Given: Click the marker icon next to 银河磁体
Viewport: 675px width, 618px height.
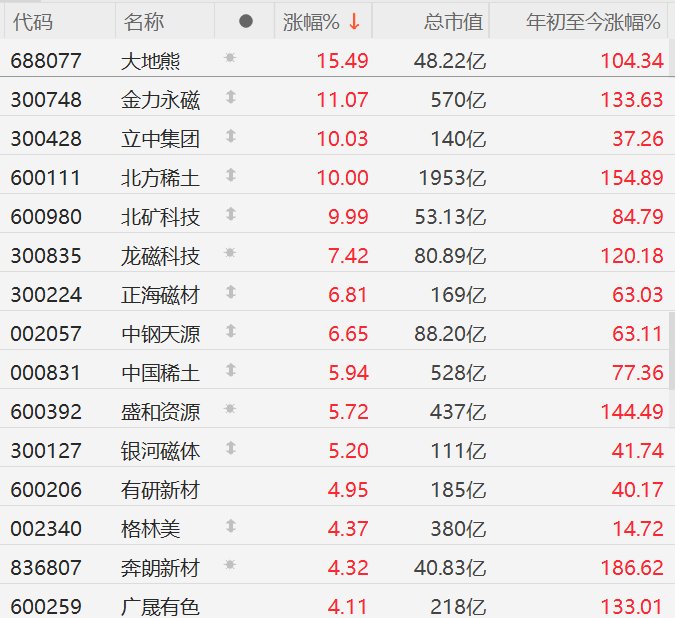Looking at the screenshot, I should pos(231,448).
